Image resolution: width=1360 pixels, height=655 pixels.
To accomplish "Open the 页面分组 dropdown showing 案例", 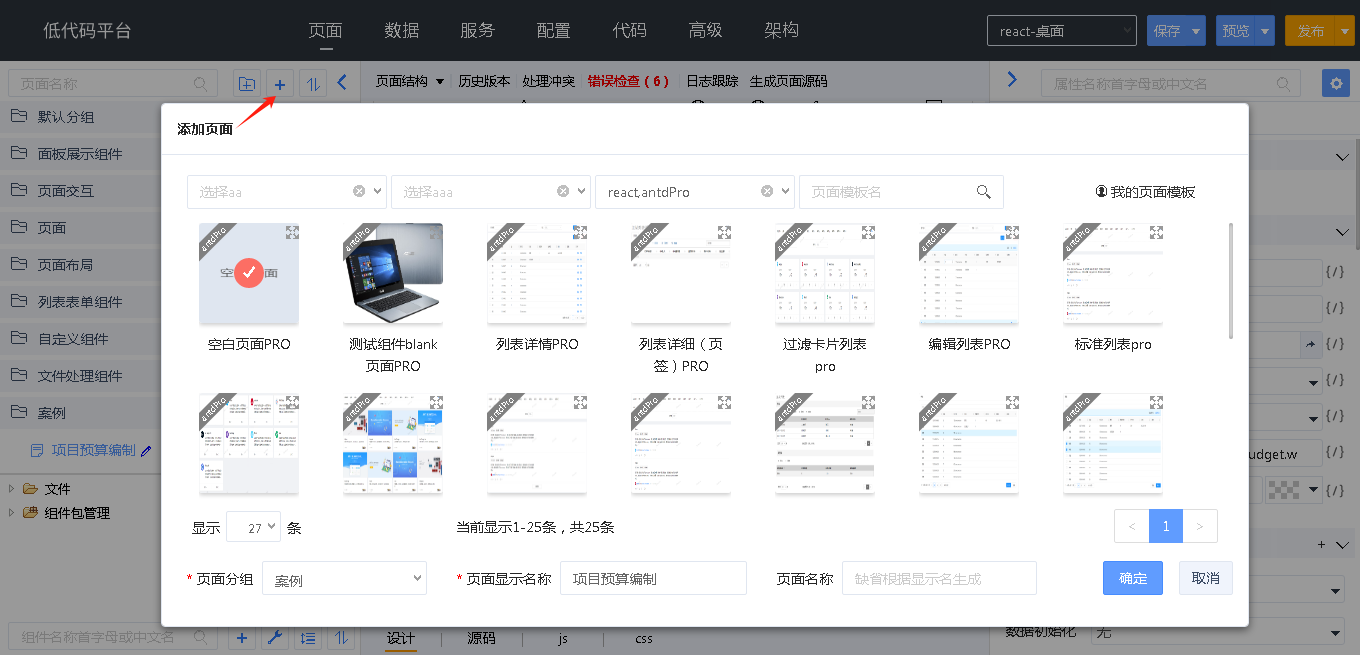I will 344,579.
